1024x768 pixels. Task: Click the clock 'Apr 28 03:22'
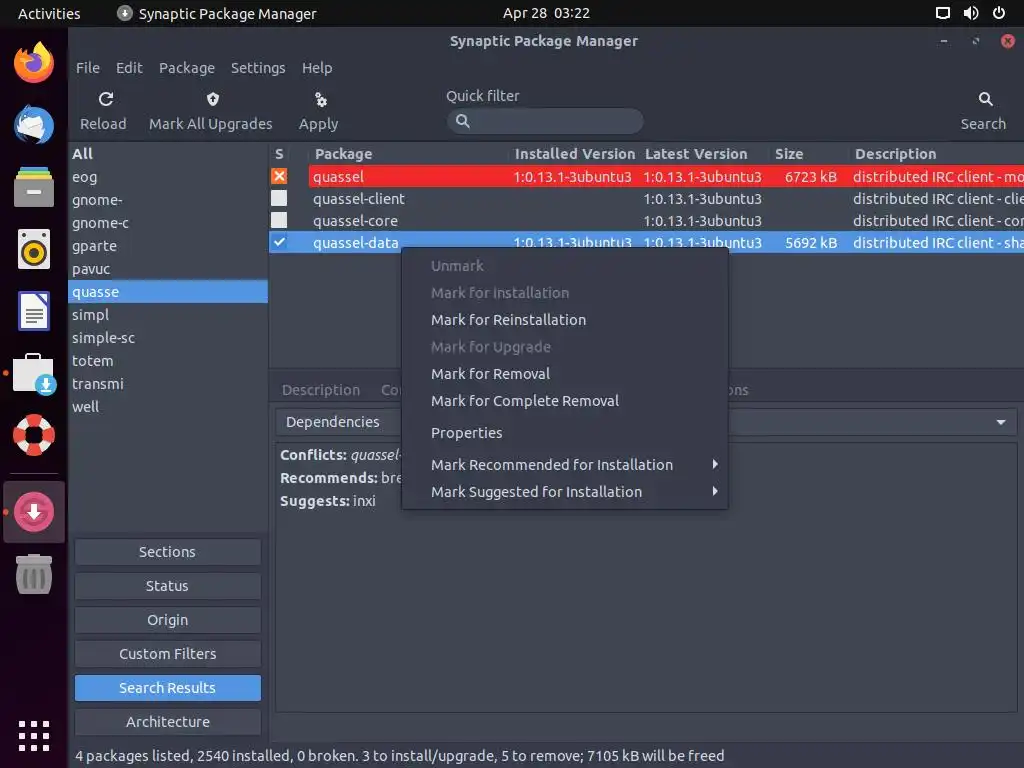click(x=546, y=13)
